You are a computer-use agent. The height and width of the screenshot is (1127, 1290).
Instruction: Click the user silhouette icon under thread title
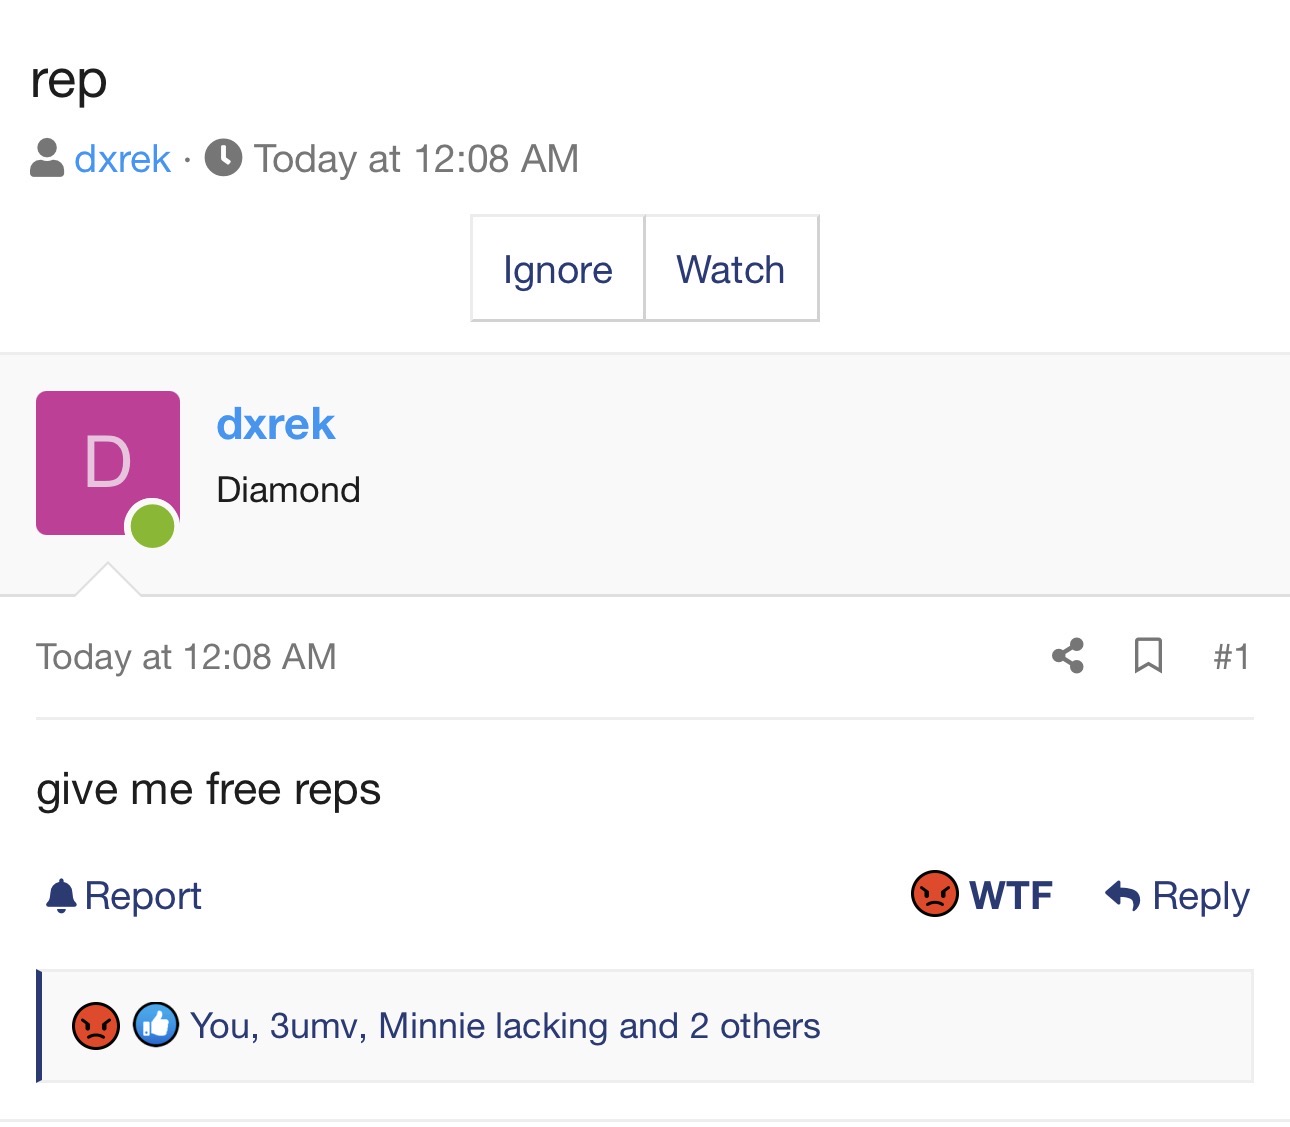point(47,158)
